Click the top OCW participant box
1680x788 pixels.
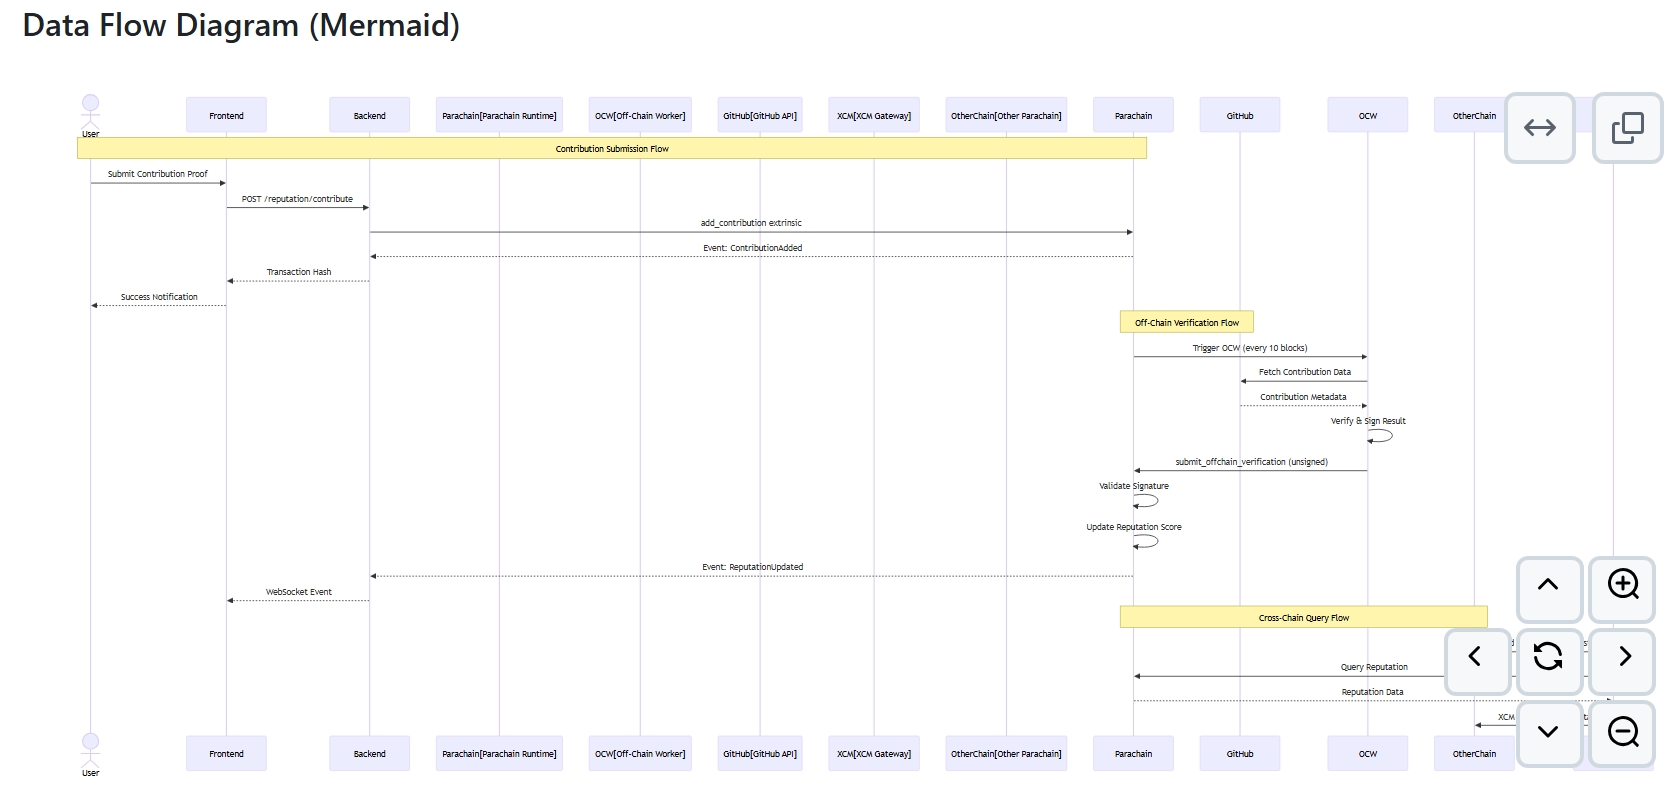click(x=1367, y=116)
